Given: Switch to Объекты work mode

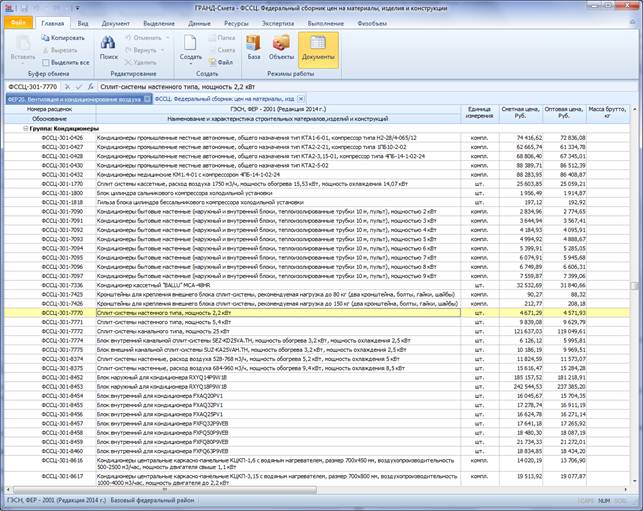Looking at the screenshot, I should [282, 44].
